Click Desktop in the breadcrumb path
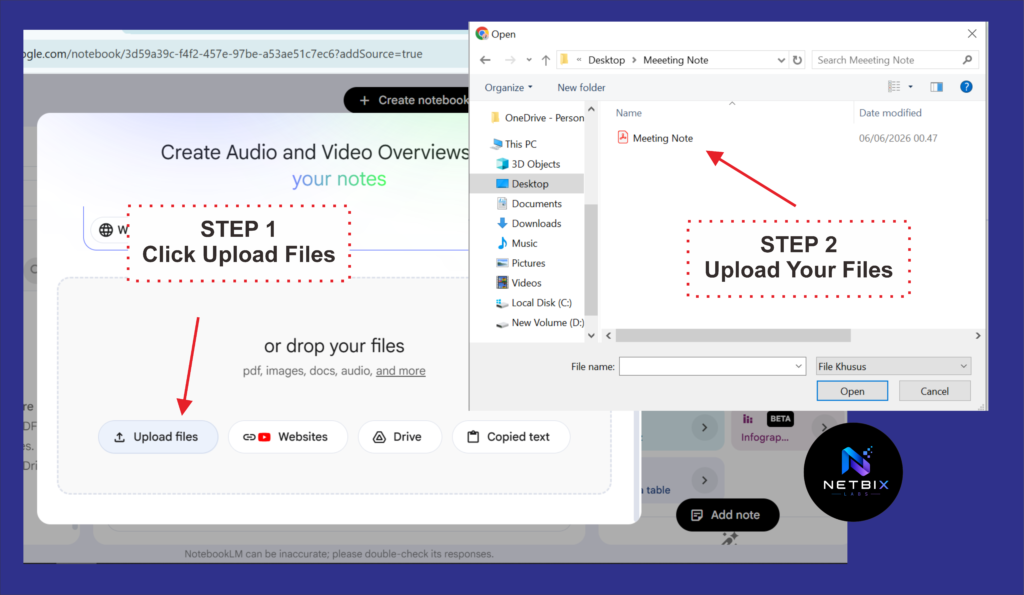 click(x=606, y=60)
